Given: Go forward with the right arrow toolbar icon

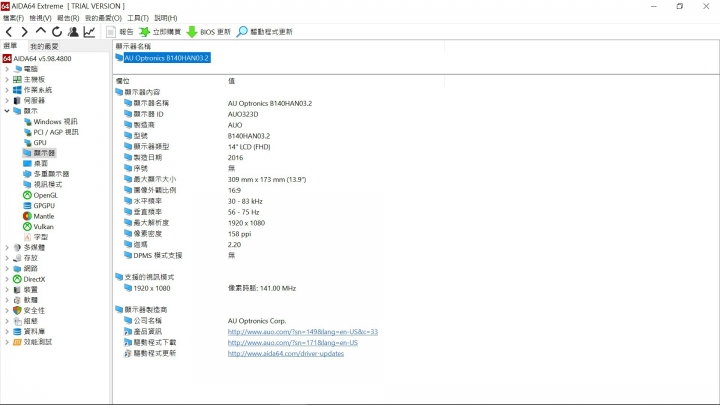Looking at the screenshot, I should 24,32.
